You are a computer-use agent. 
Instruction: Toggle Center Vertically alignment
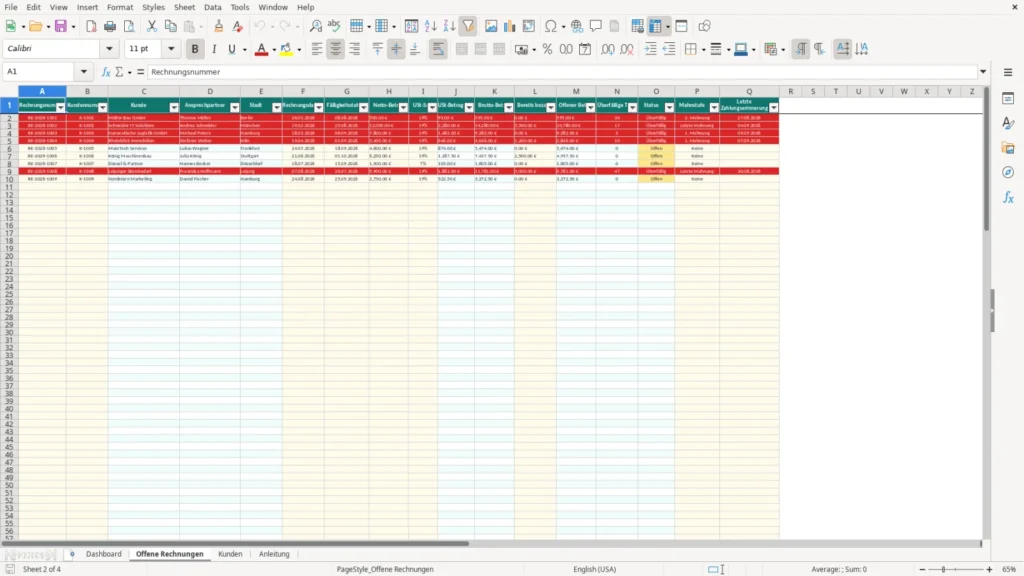click(x=396, y=49)
